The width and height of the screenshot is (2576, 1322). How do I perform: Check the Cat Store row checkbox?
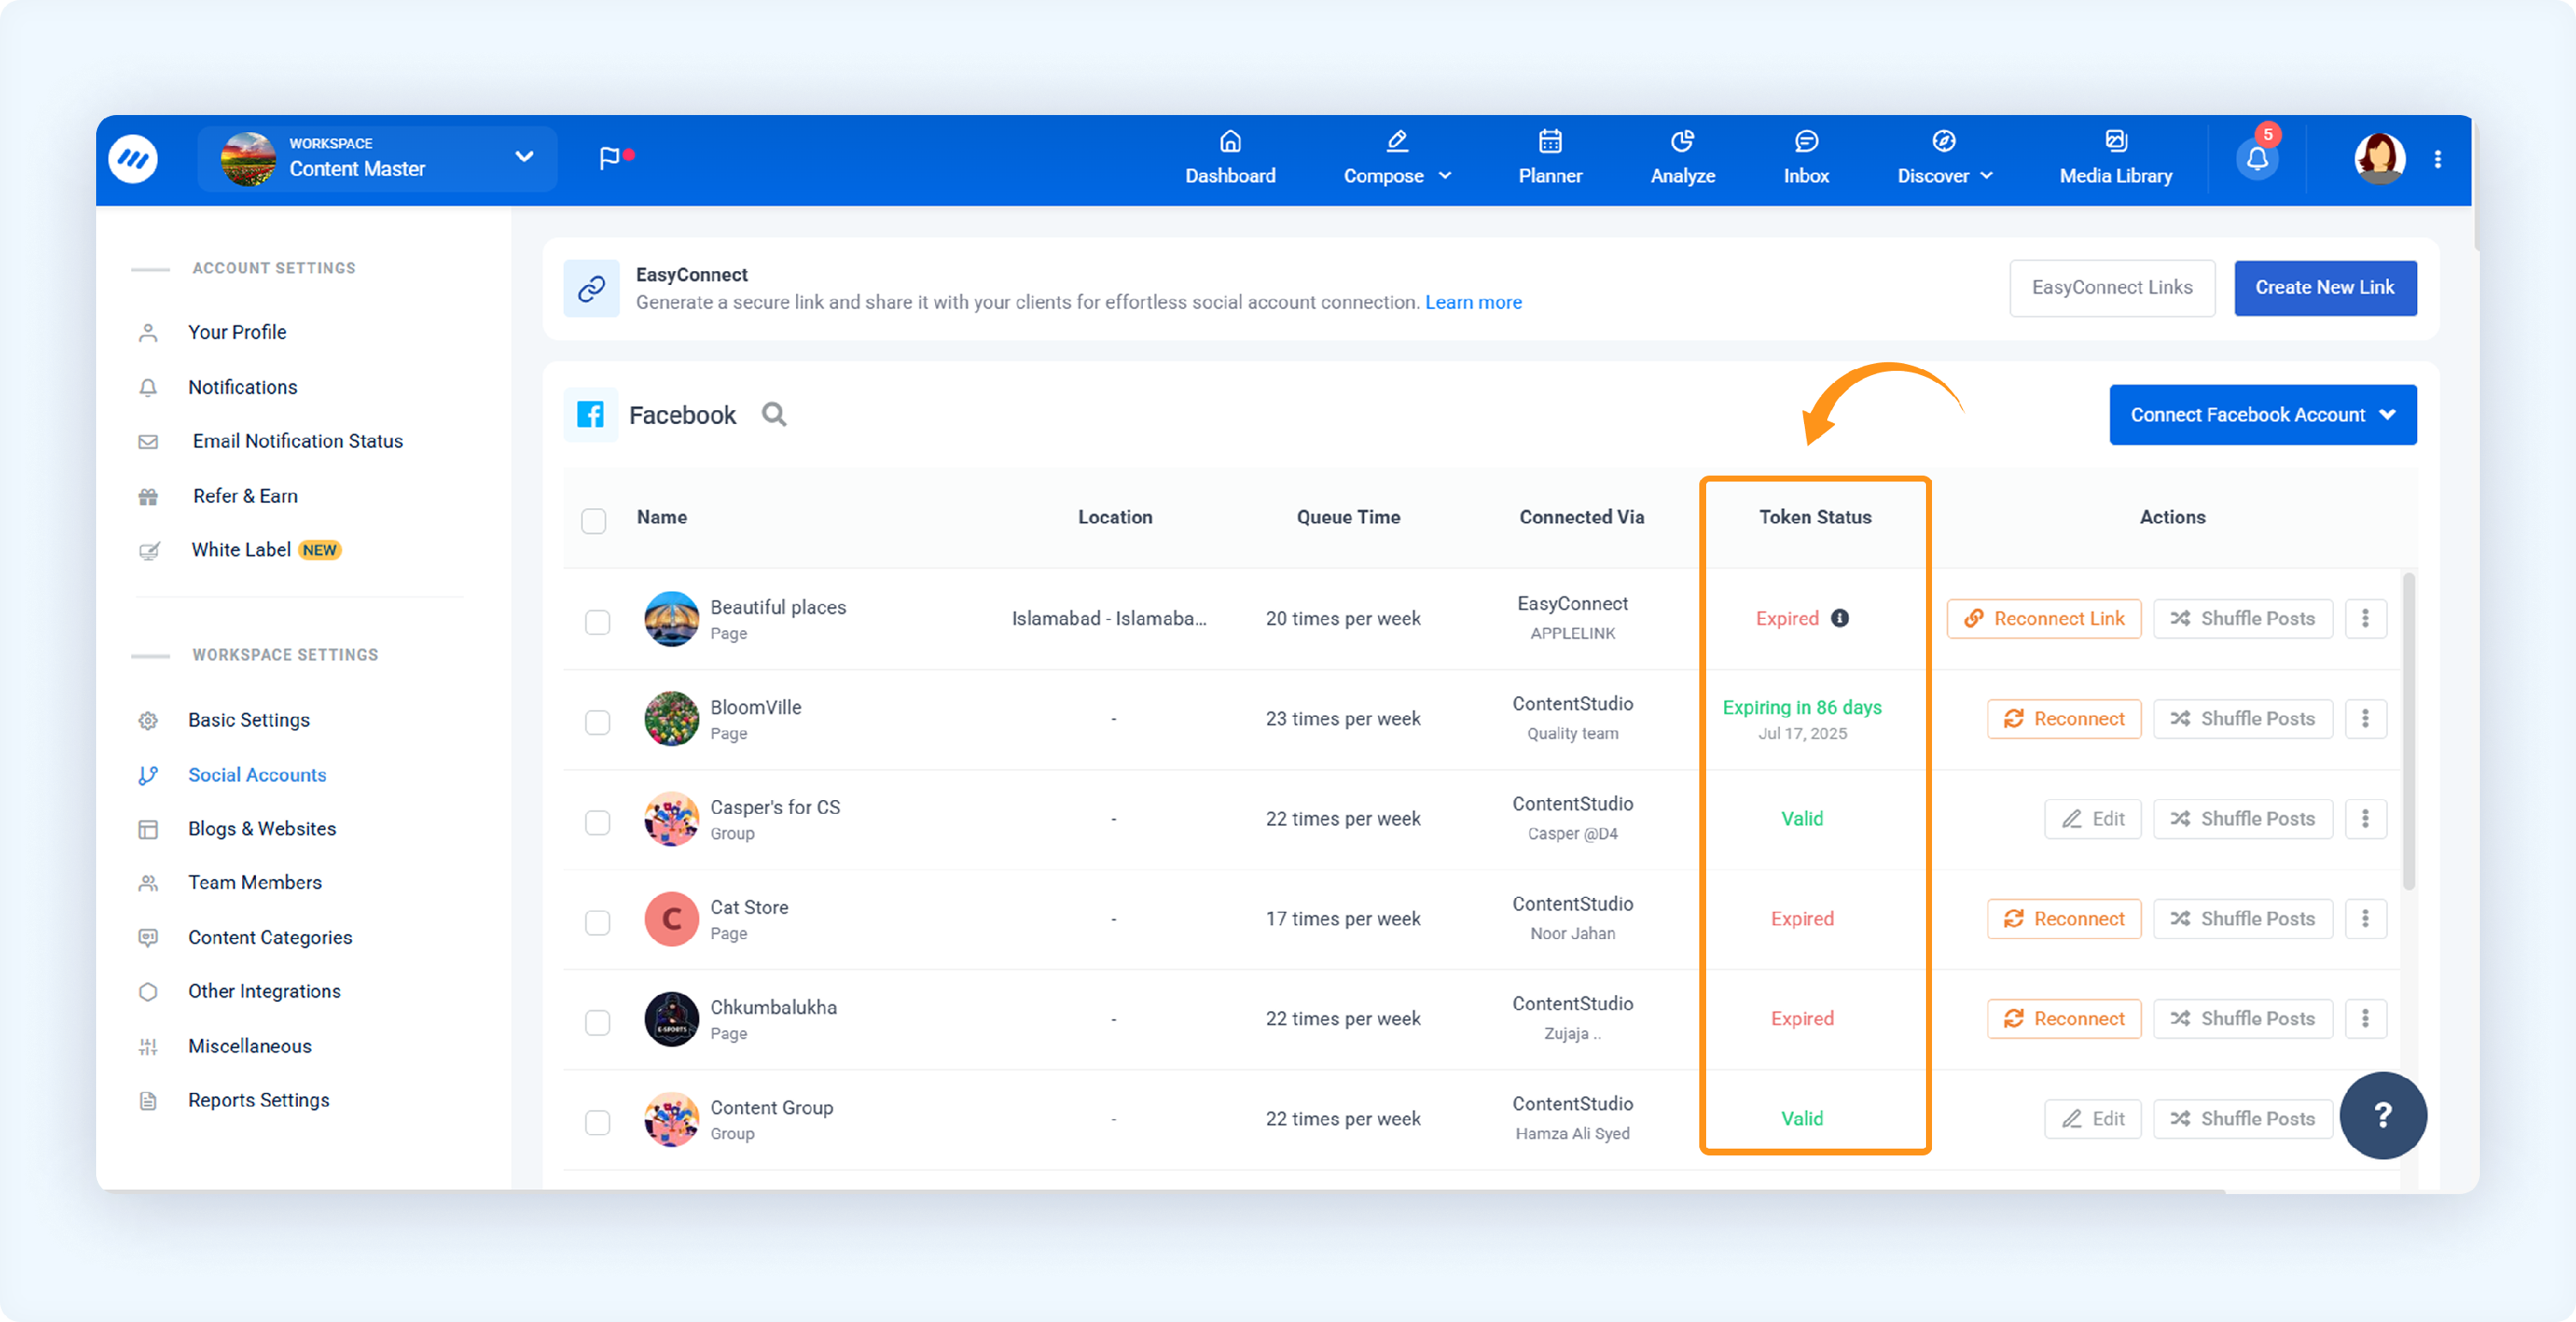tap(597, 921)
